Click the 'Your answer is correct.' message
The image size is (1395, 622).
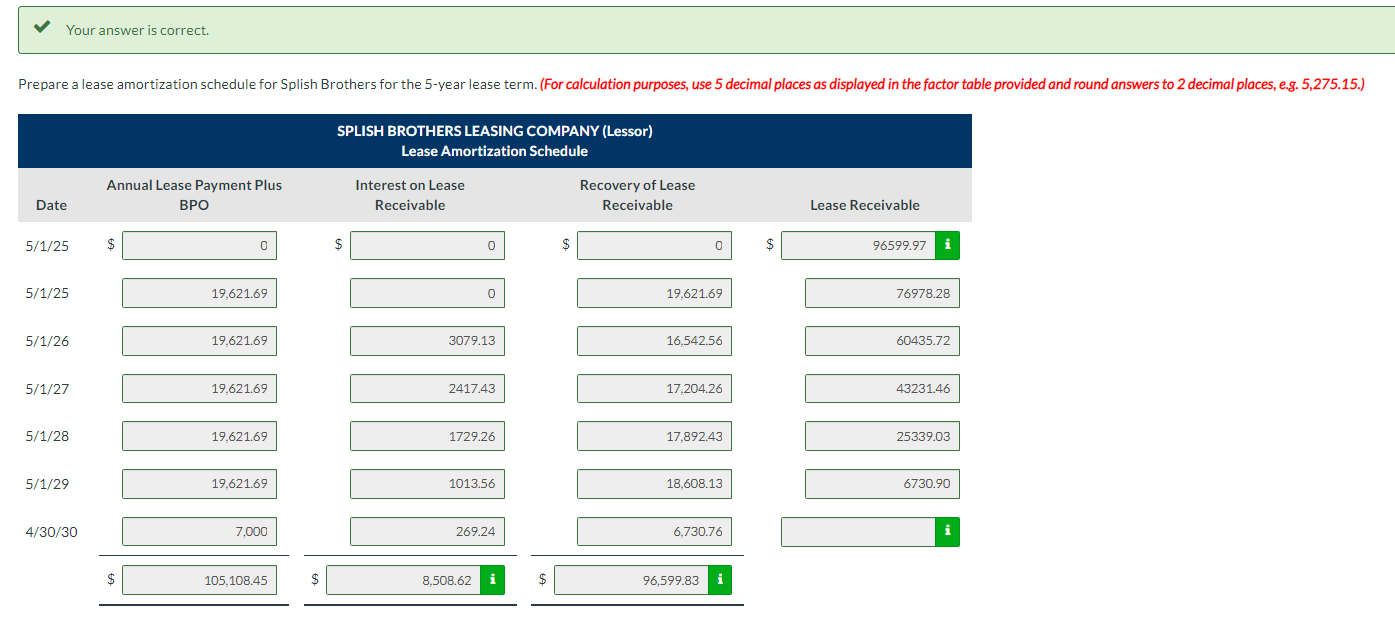pos(138,30)
